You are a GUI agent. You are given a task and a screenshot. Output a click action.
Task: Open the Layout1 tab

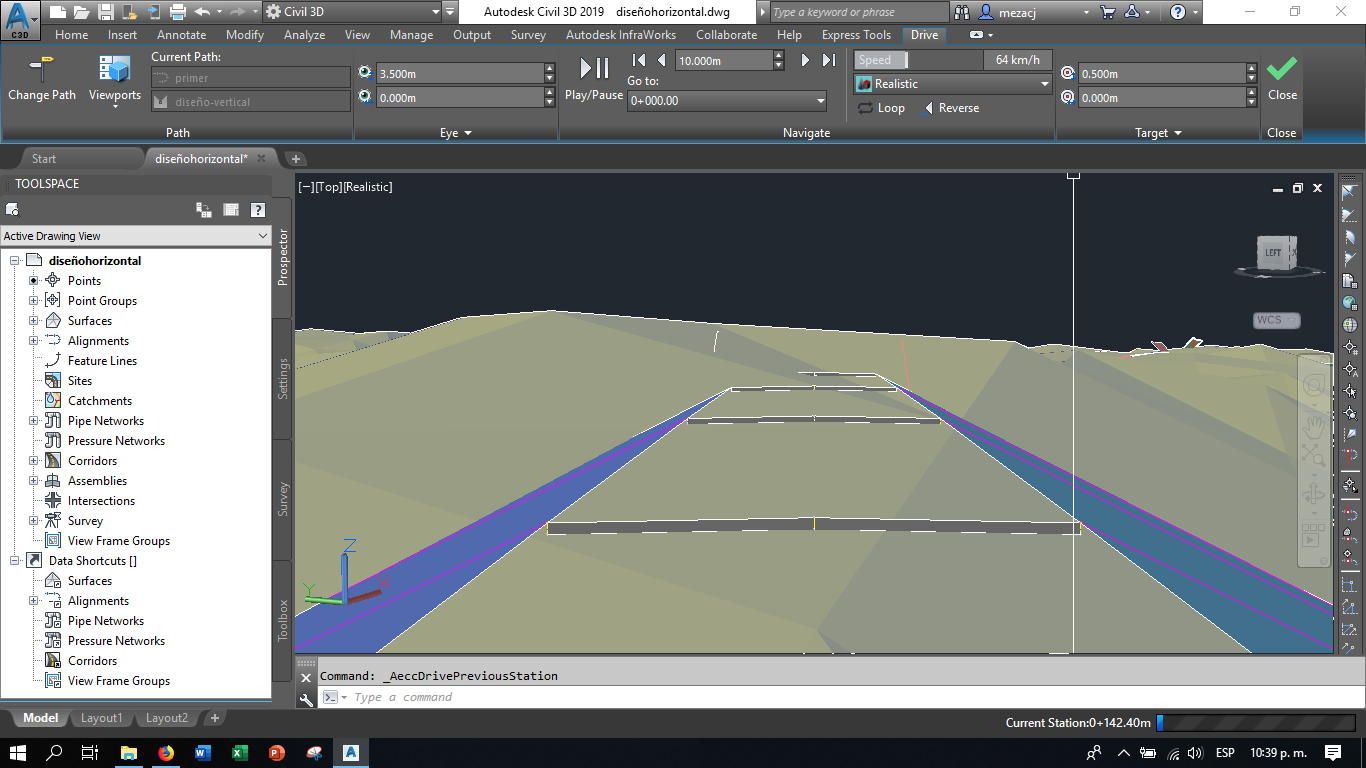coord(101,718)
